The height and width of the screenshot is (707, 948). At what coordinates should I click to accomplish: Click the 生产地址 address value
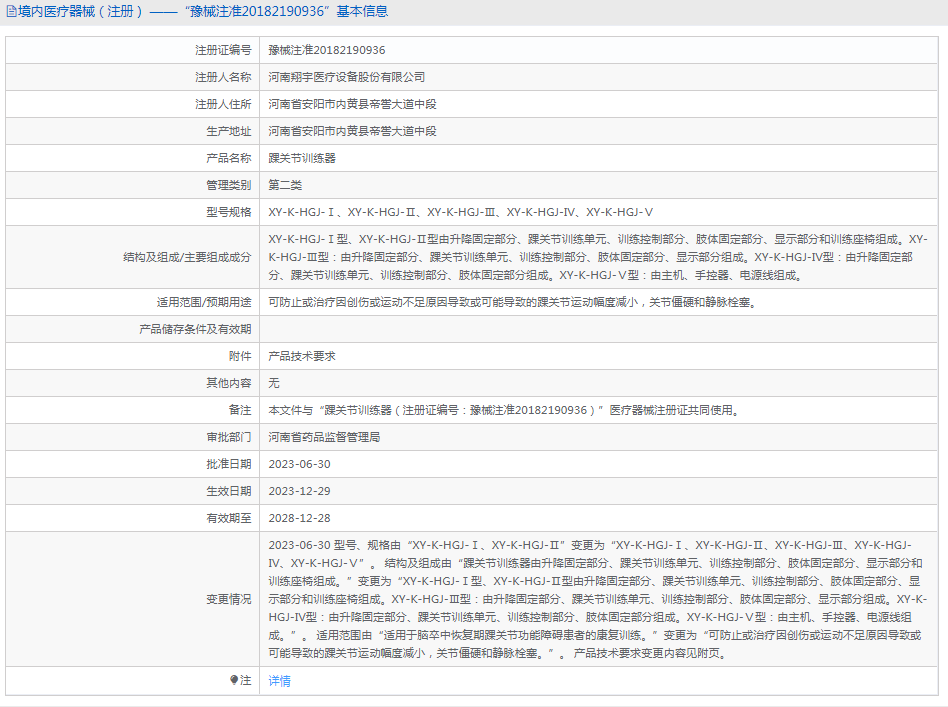[352, 131]
